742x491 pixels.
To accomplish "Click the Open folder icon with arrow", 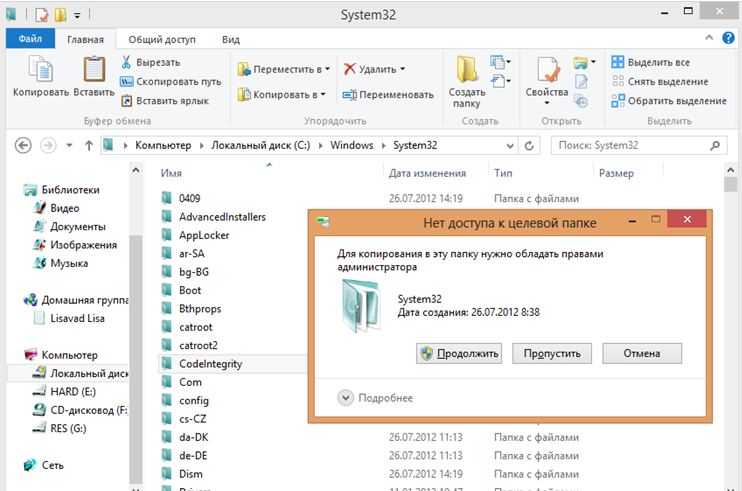I will 584,62.
